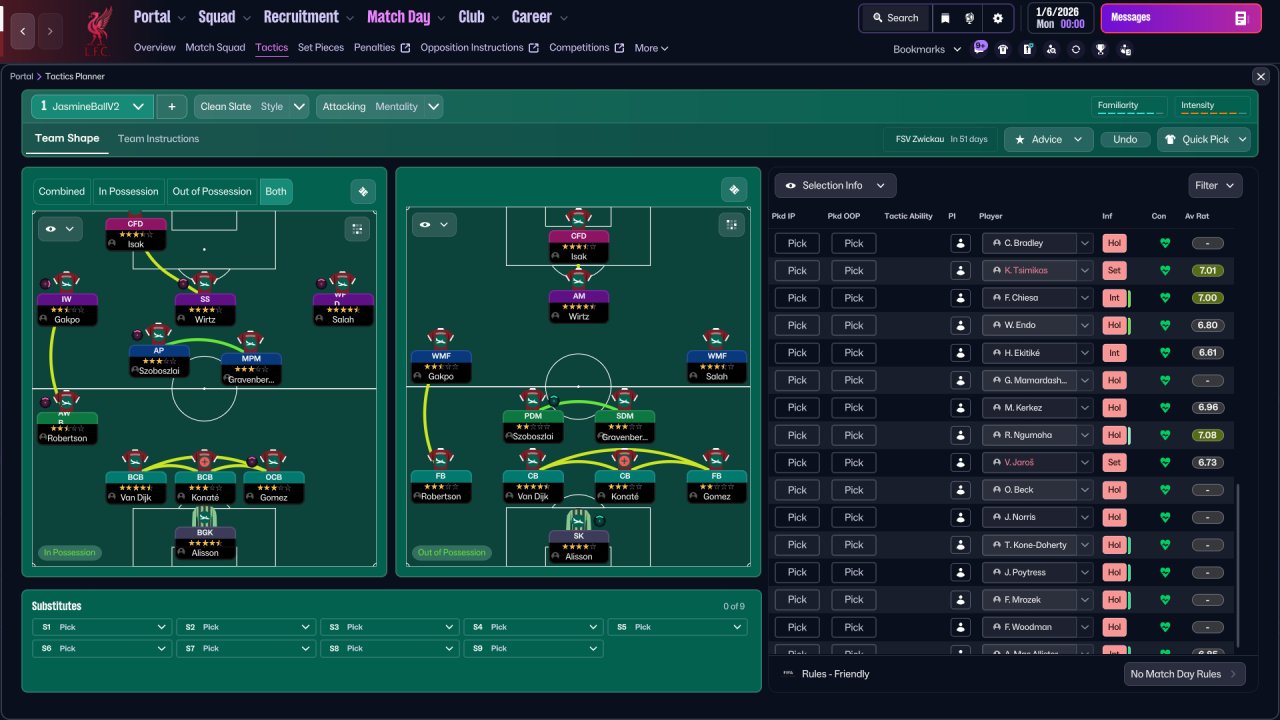Open the Portal menu
This screenshot has width=1280, height=720.
click(x=160, y=17)
